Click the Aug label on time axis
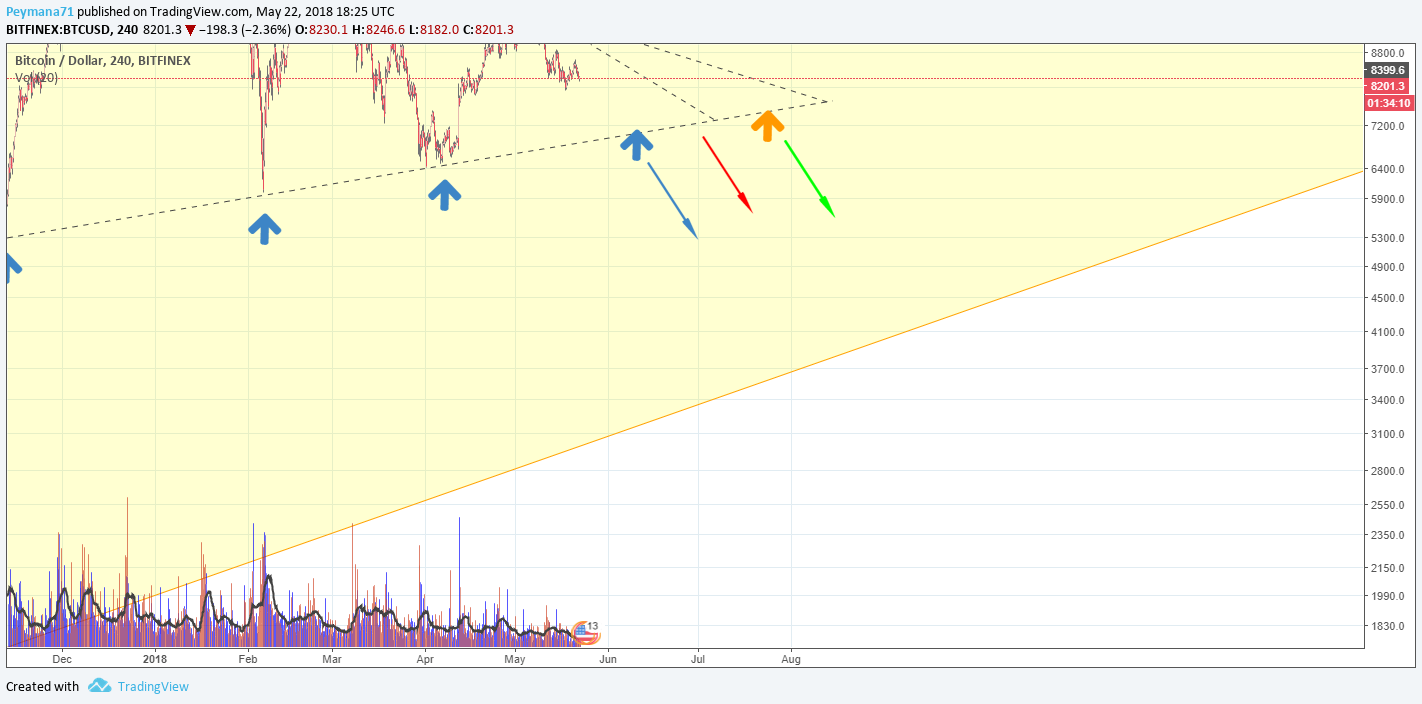 pos(791,659)
